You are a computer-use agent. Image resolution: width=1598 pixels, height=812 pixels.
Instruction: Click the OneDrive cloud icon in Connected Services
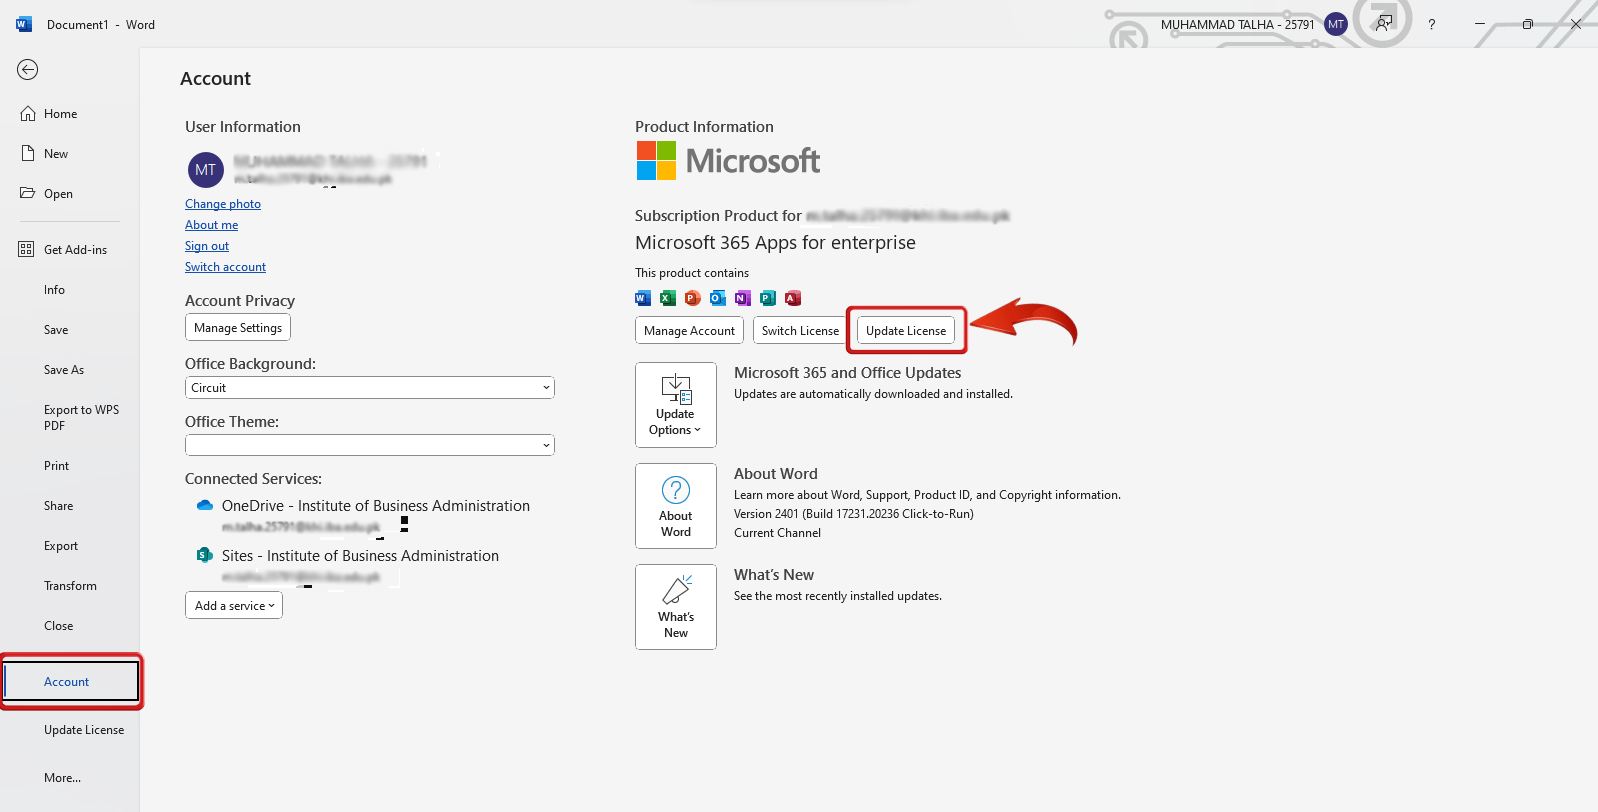click(x=205, y=506)
